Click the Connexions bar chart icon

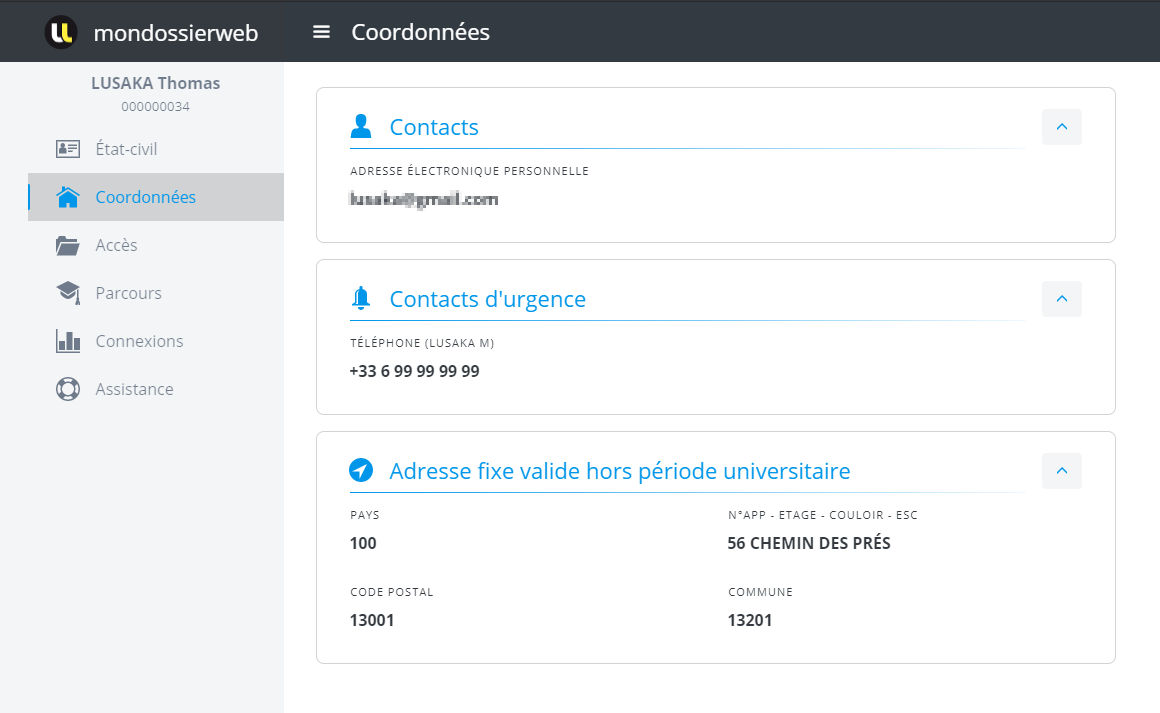point(68,341)
